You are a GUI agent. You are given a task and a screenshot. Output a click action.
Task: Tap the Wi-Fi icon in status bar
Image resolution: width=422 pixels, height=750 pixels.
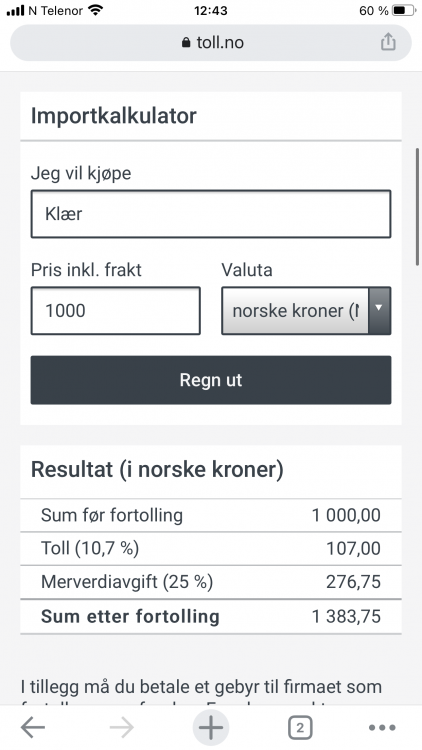(96, 10)
